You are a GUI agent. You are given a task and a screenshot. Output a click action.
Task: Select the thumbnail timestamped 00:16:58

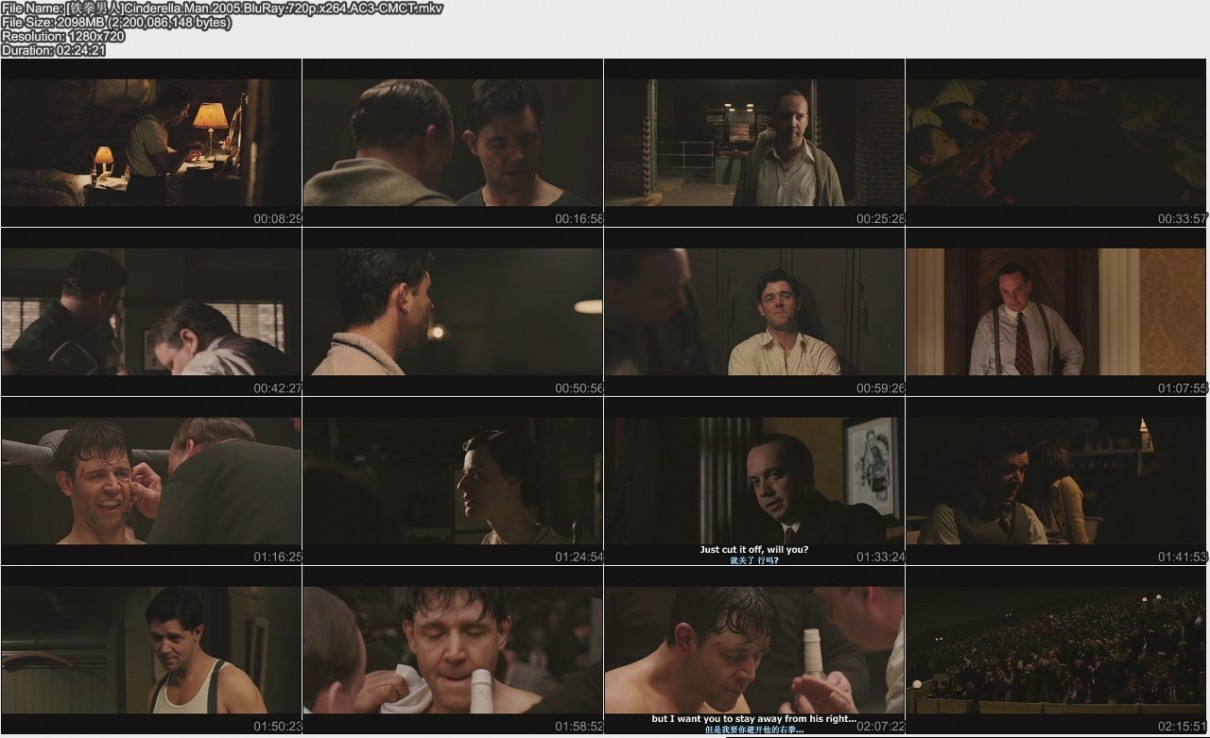pyautogui.click(x=453, y=142)
